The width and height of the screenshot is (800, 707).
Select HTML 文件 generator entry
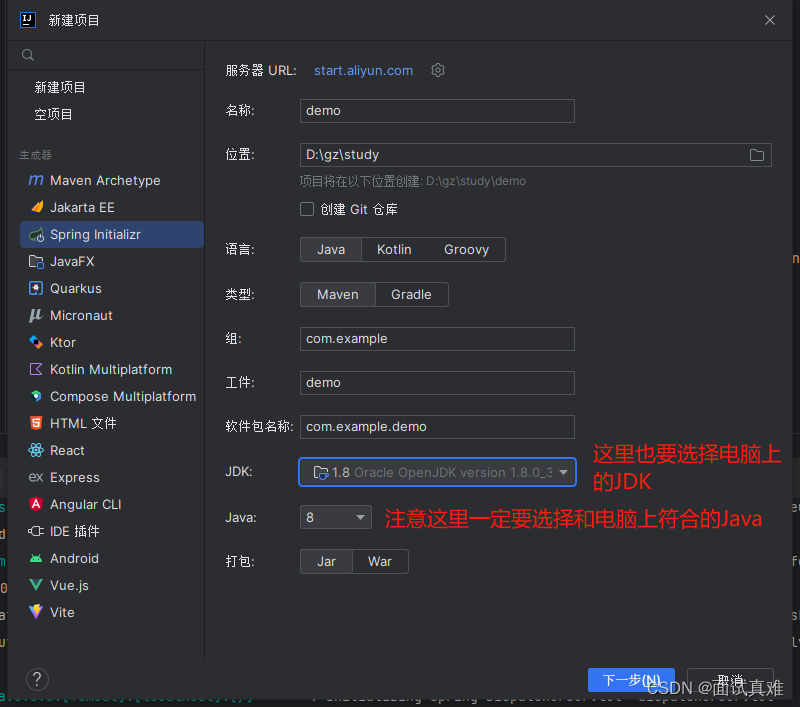pos(112,423)
